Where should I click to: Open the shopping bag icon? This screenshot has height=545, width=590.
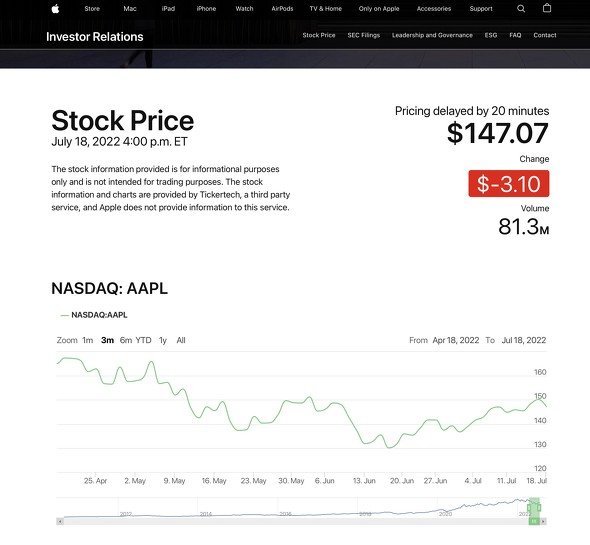[547, 8]
